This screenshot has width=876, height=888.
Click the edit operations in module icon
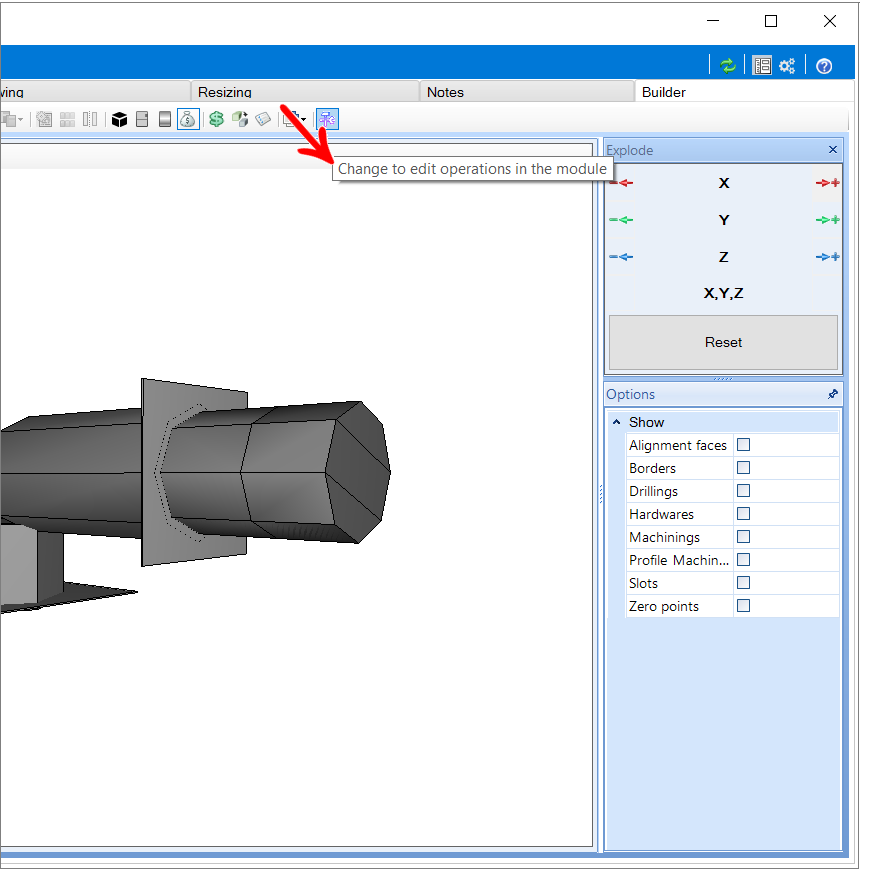click(x=327, y=119)
